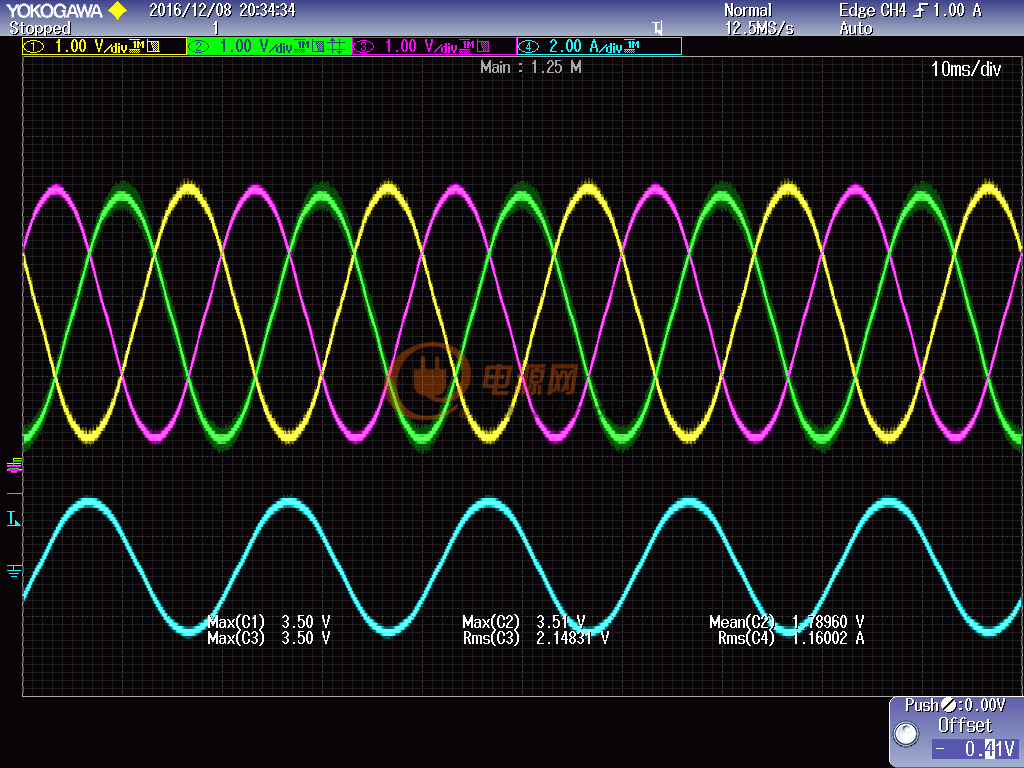This screenshot has height=768, width=1024.
Task: Click the Mean(C2) 1.78960 V measurement
Action: 787,621
